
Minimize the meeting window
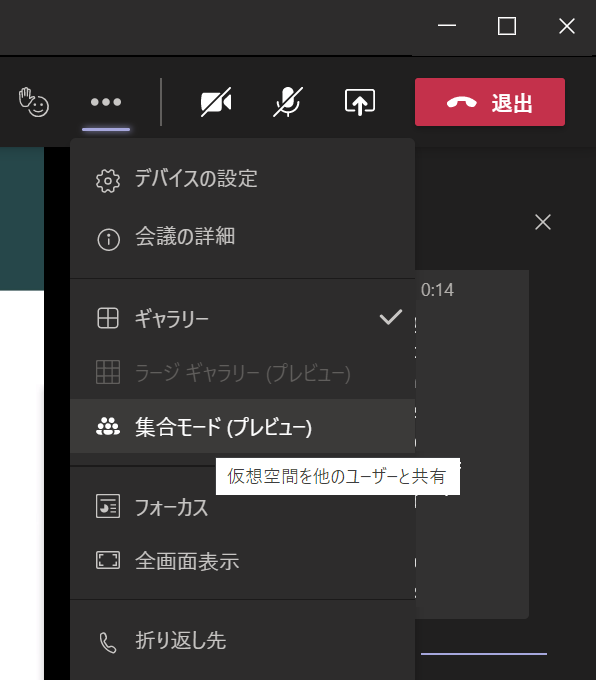click(x=447, y=26)
